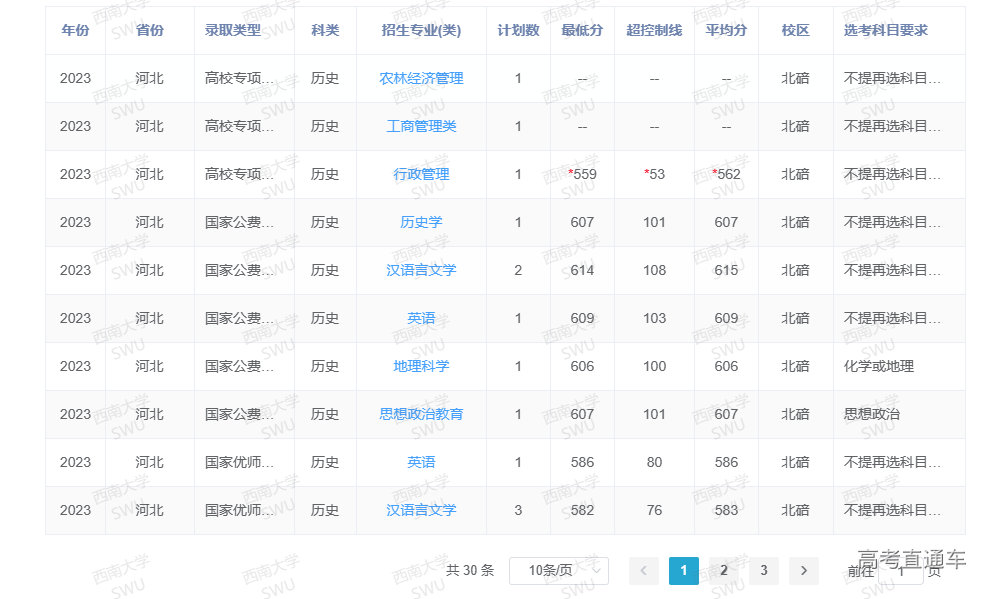
Task: Click the previous page left arrow
Action: 644,571
